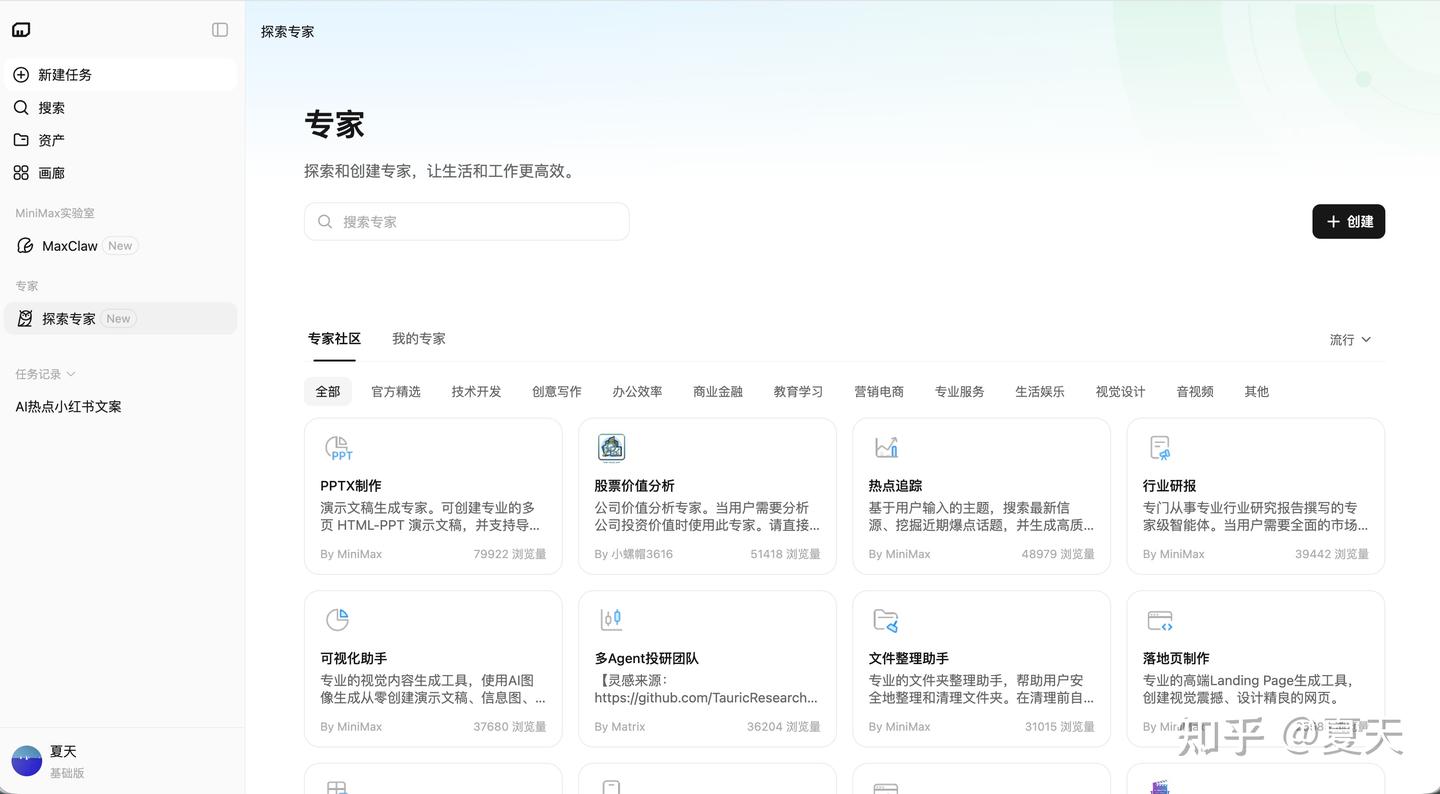Image resolution: width=1440 pixels, height=794 pixels.
Task: Open the 热点追踪 card title
Action: pos(895,486)
